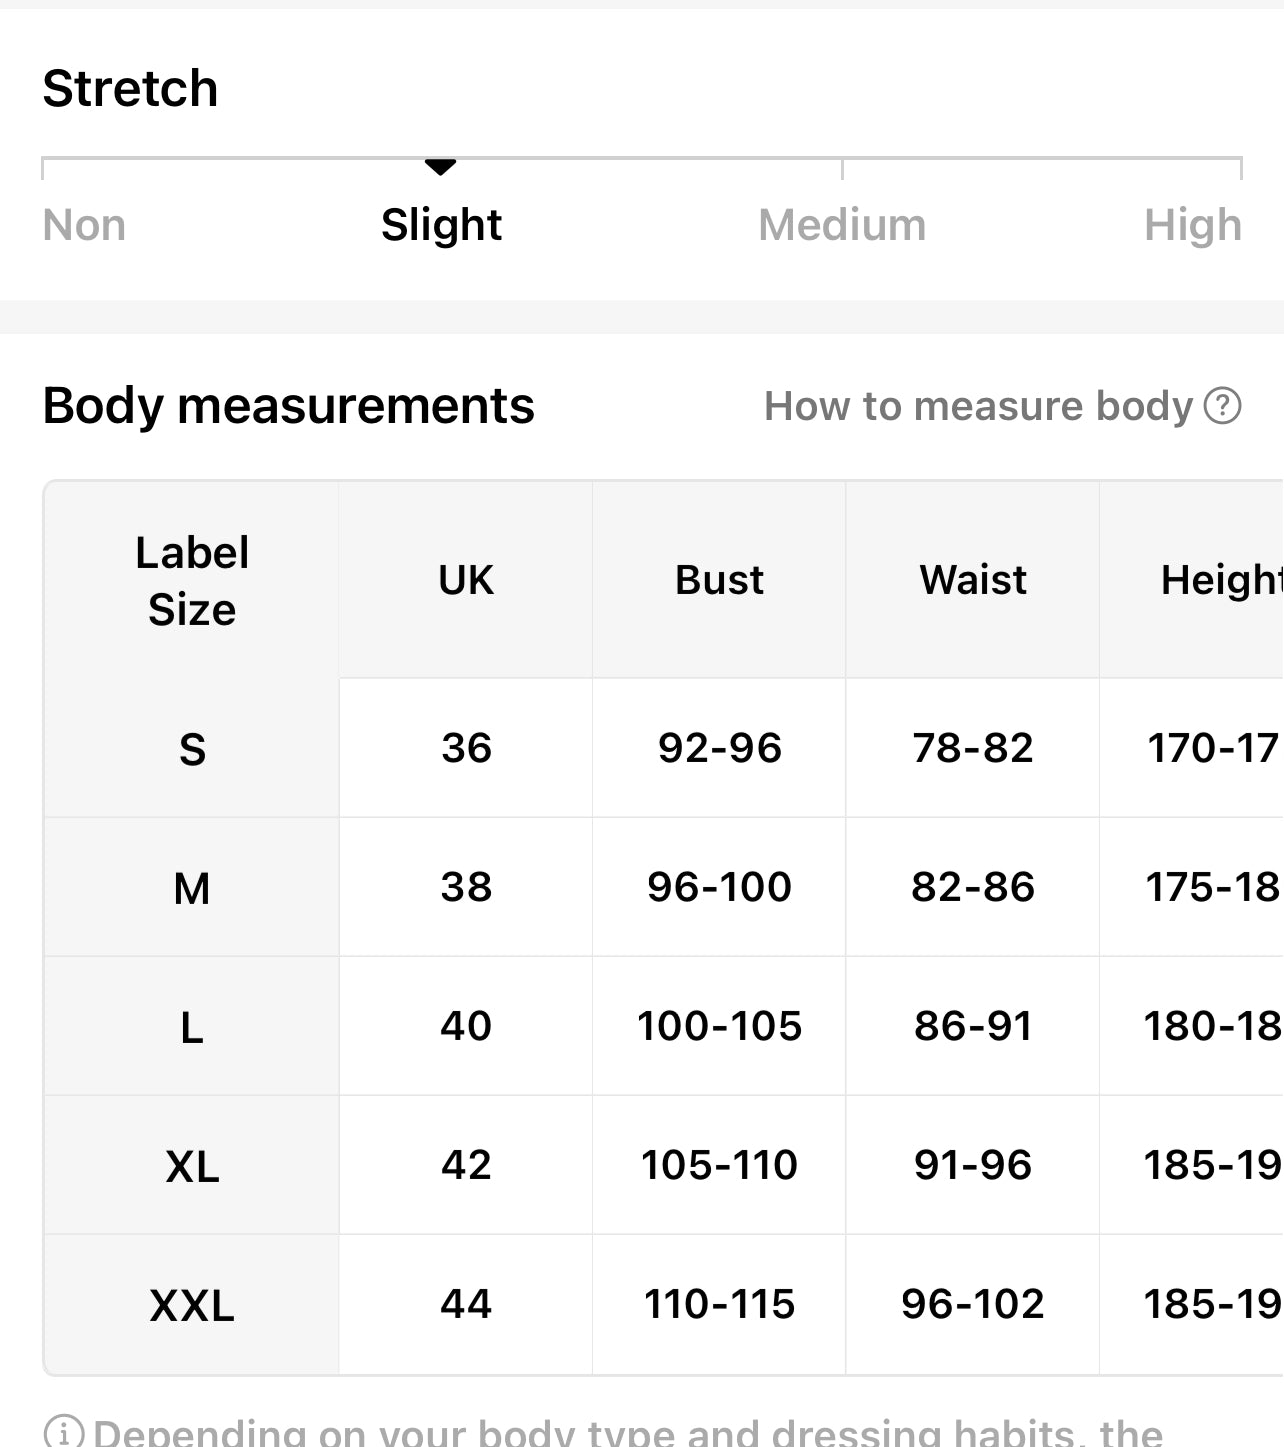Image resolution: width=1284 pixels, height=1447 pixels.
Task: Click the black stretch indicator triangle
Action: [440, 166]
